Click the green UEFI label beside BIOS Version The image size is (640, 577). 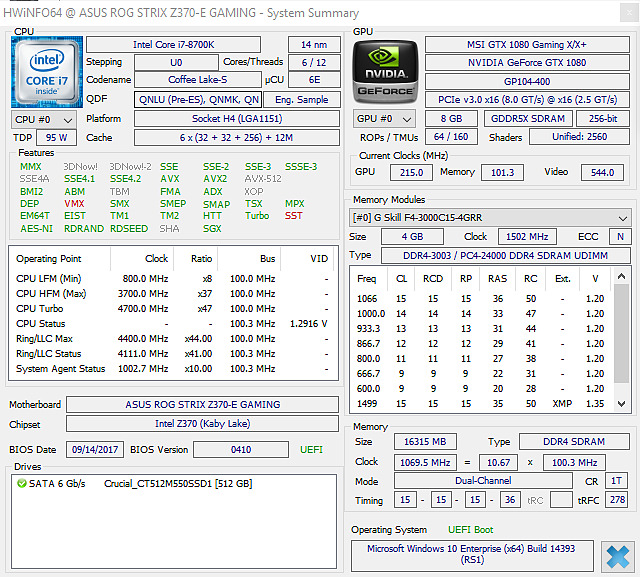(311, 450)
